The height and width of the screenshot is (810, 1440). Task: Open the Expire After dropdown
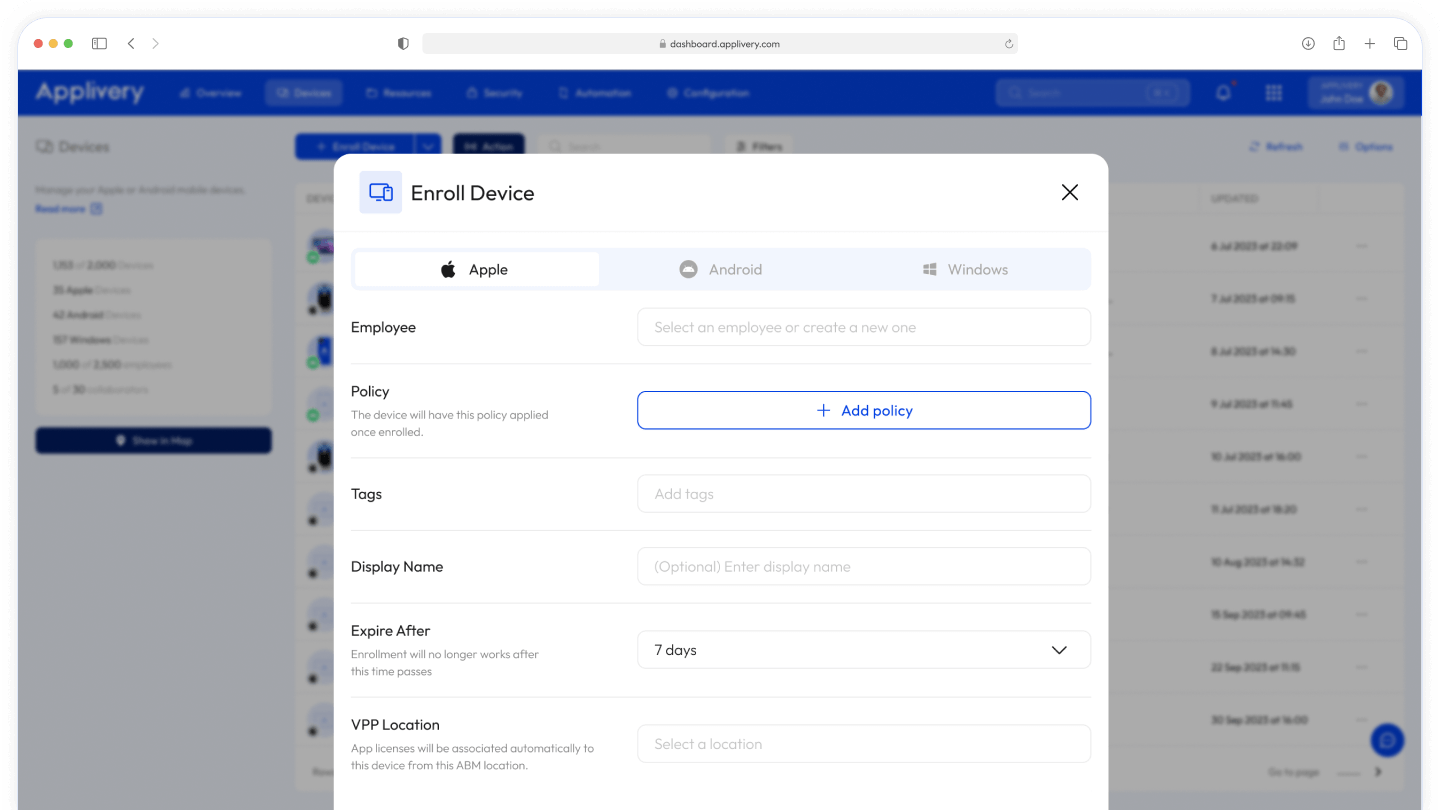click(x=864, y=650)
